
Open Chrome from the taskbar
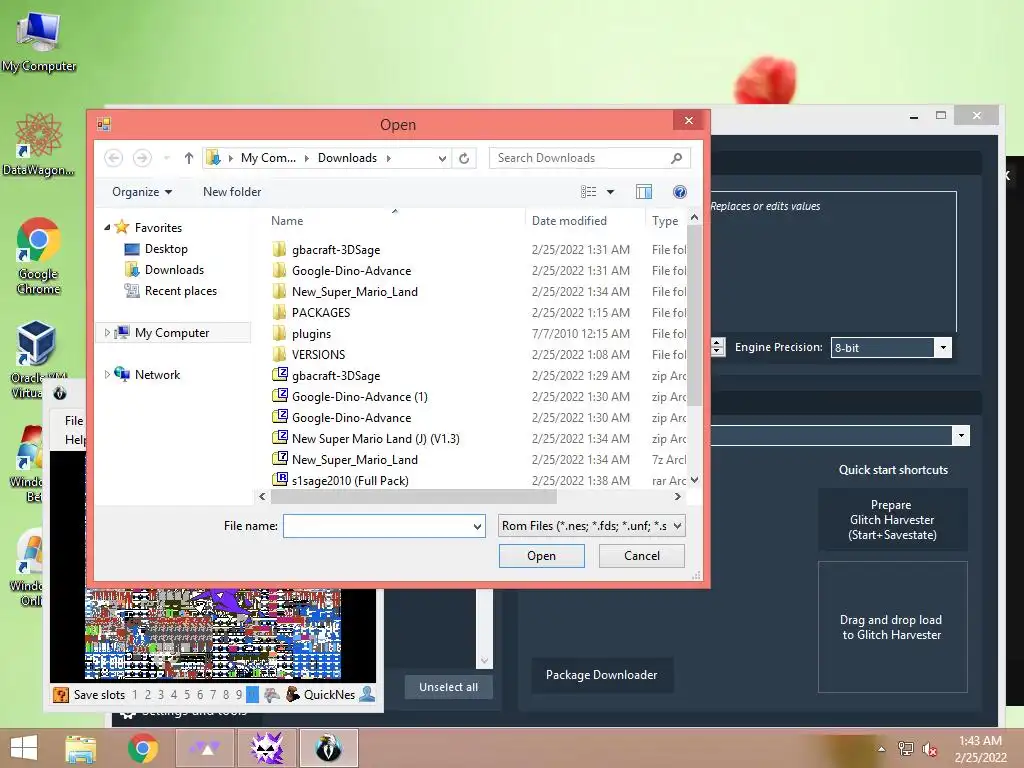tap(143, 748)
